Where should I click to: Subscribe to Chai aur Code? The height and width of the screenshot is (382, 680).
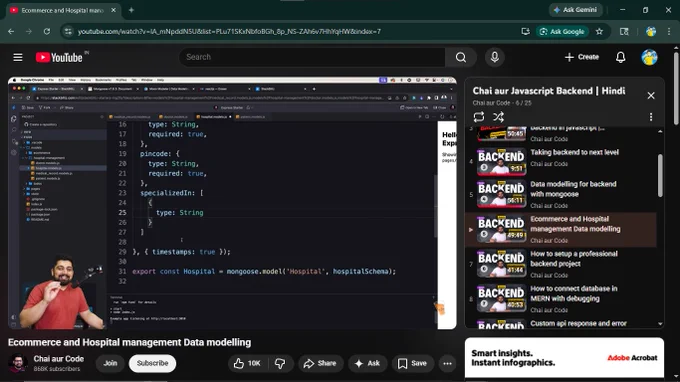tap(152, 363)
